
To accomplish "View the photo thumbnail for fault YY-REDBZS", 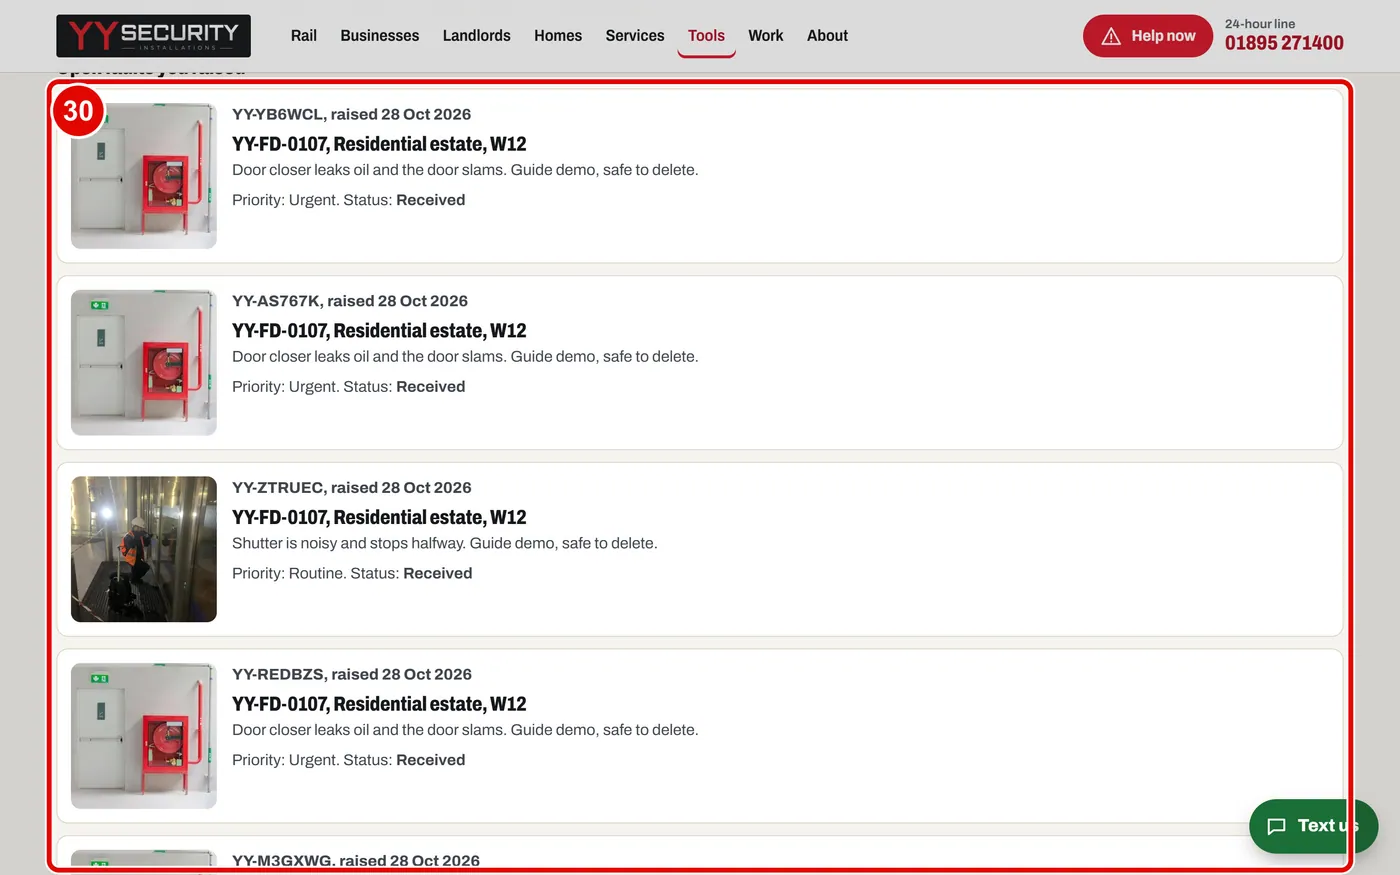I will (x=144, y=736).
